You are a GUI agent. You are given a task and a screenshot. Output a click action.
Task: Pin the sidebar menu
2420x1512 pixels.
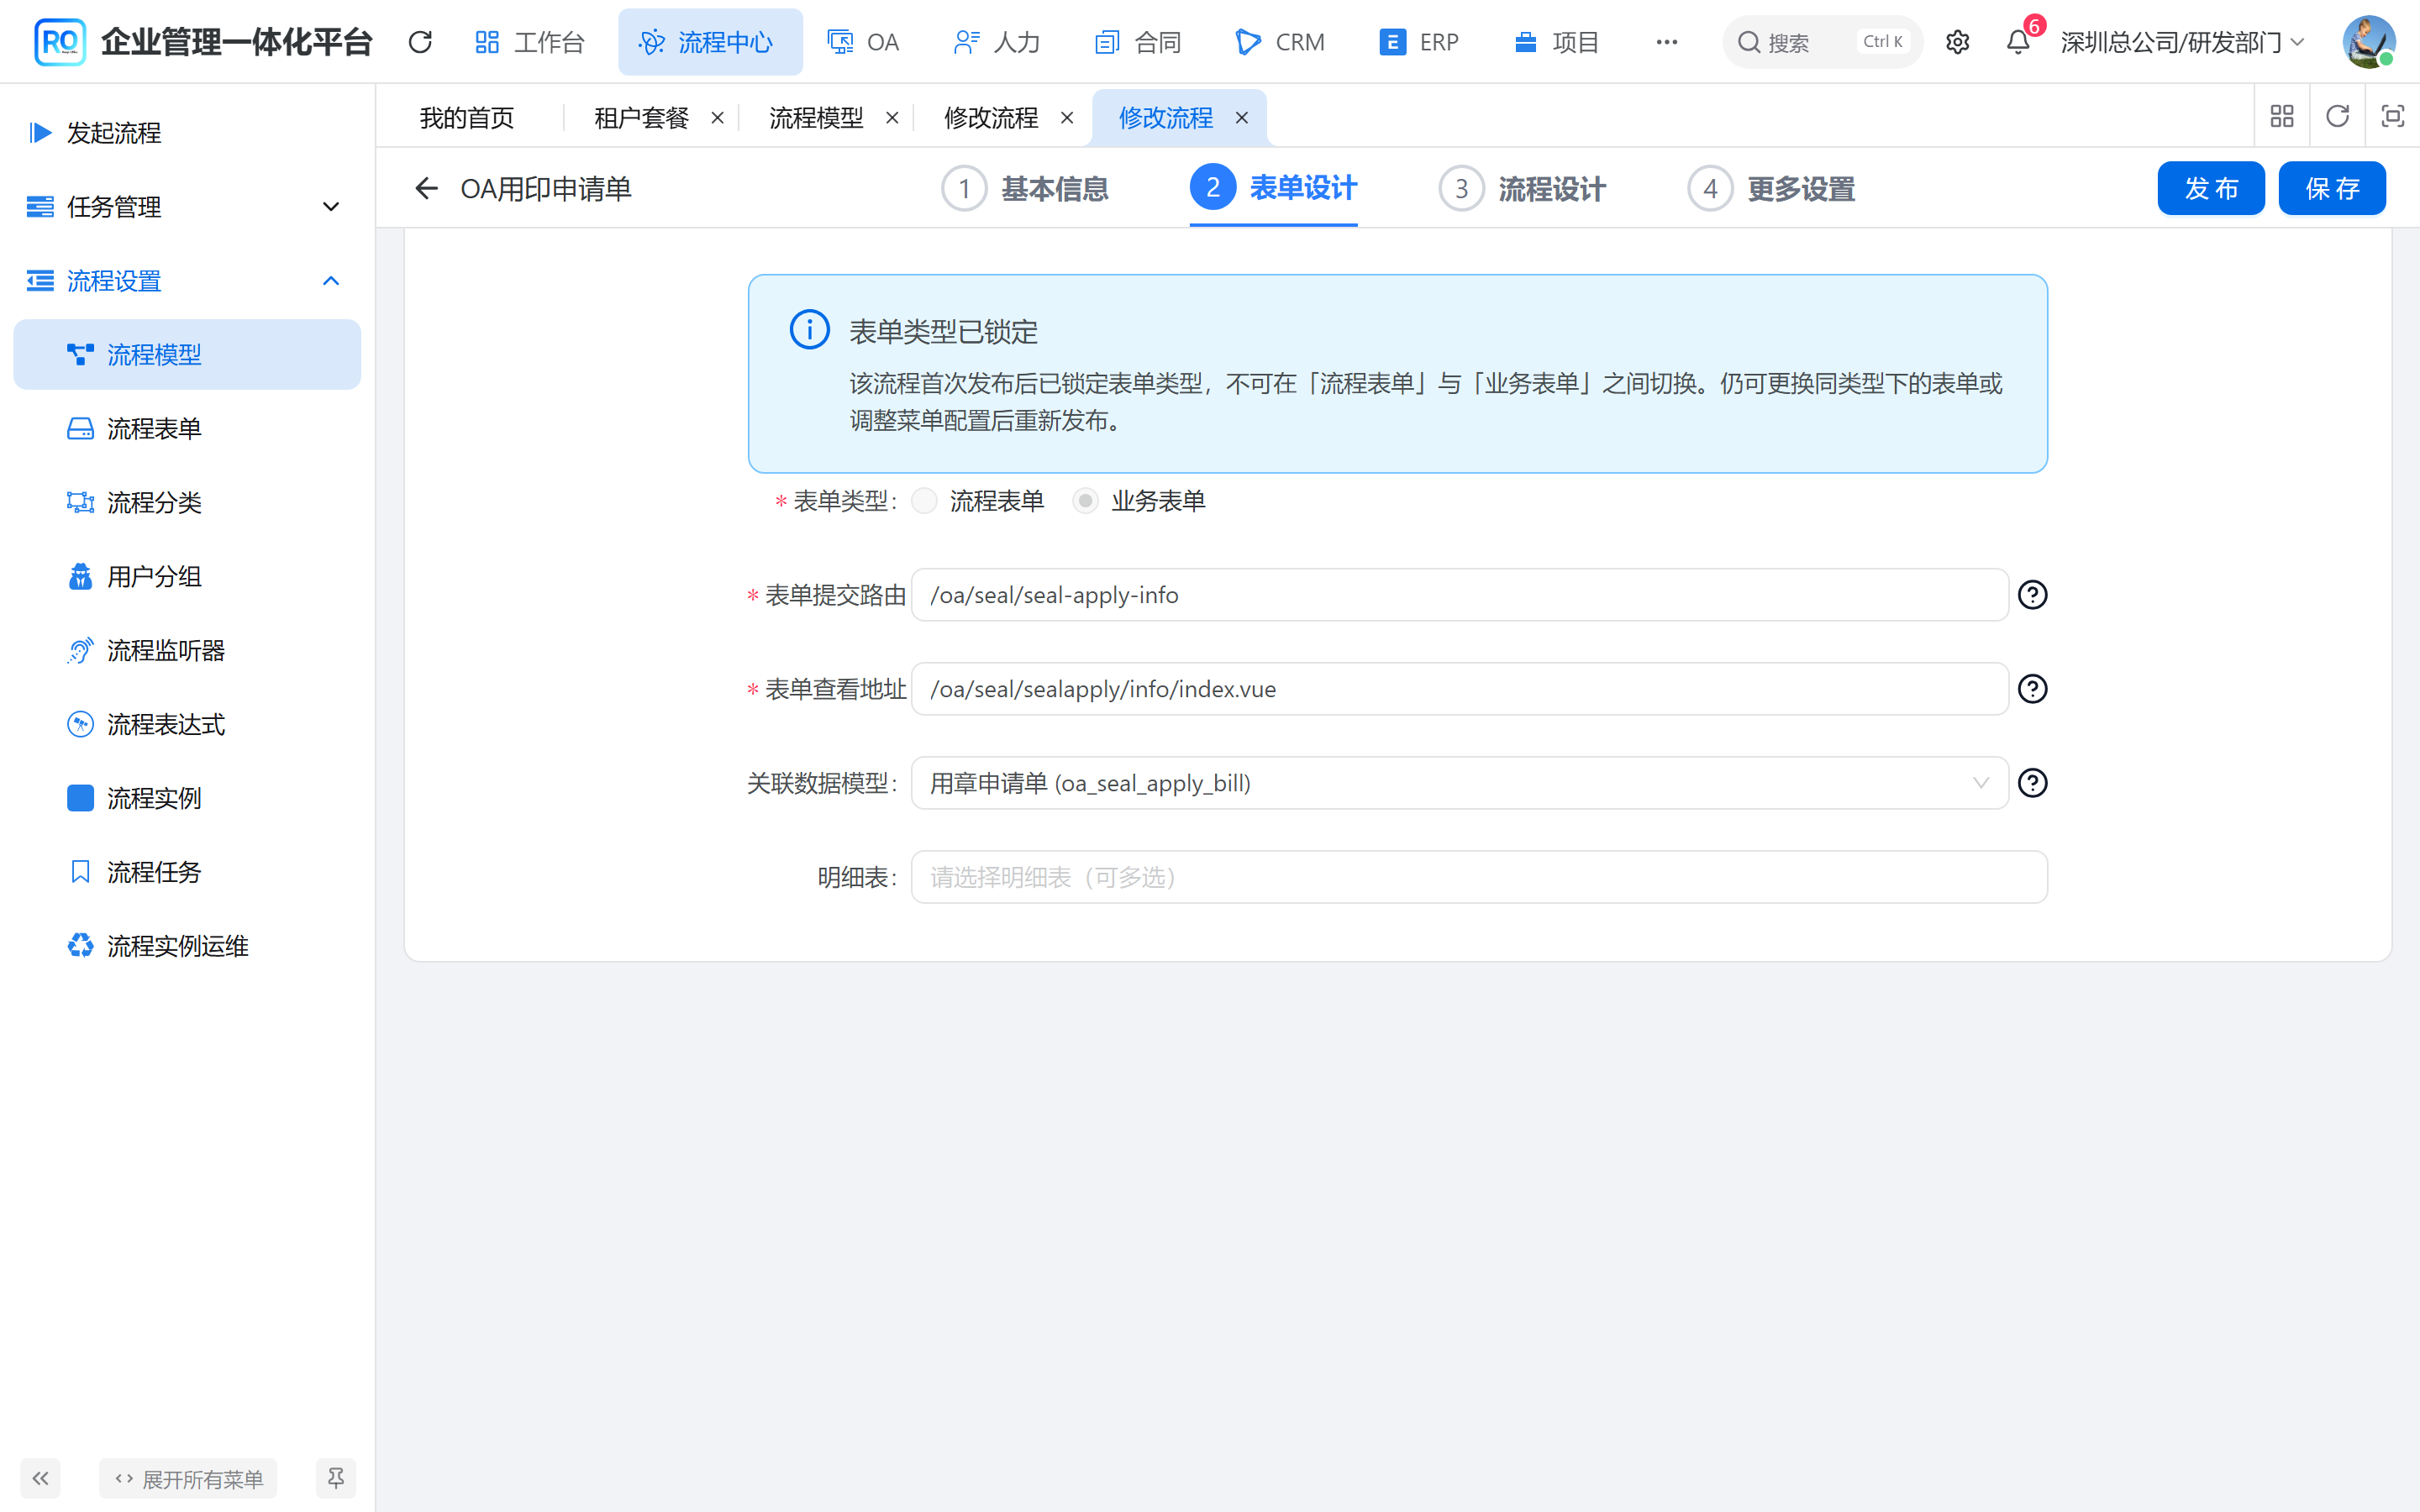tap(336, 1478)
